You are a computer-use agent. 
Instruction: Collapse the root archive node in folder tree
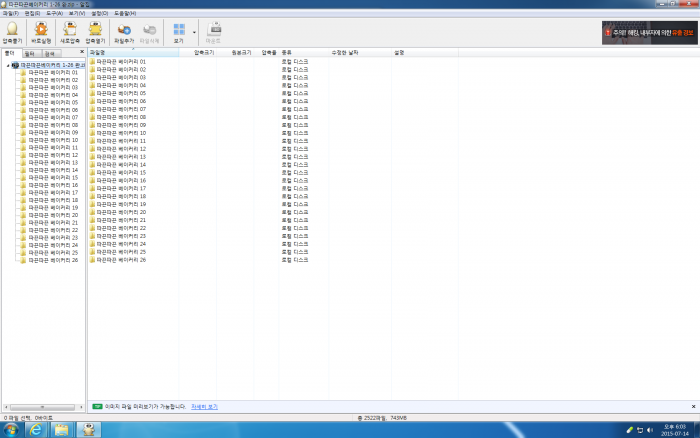point(8,65)
